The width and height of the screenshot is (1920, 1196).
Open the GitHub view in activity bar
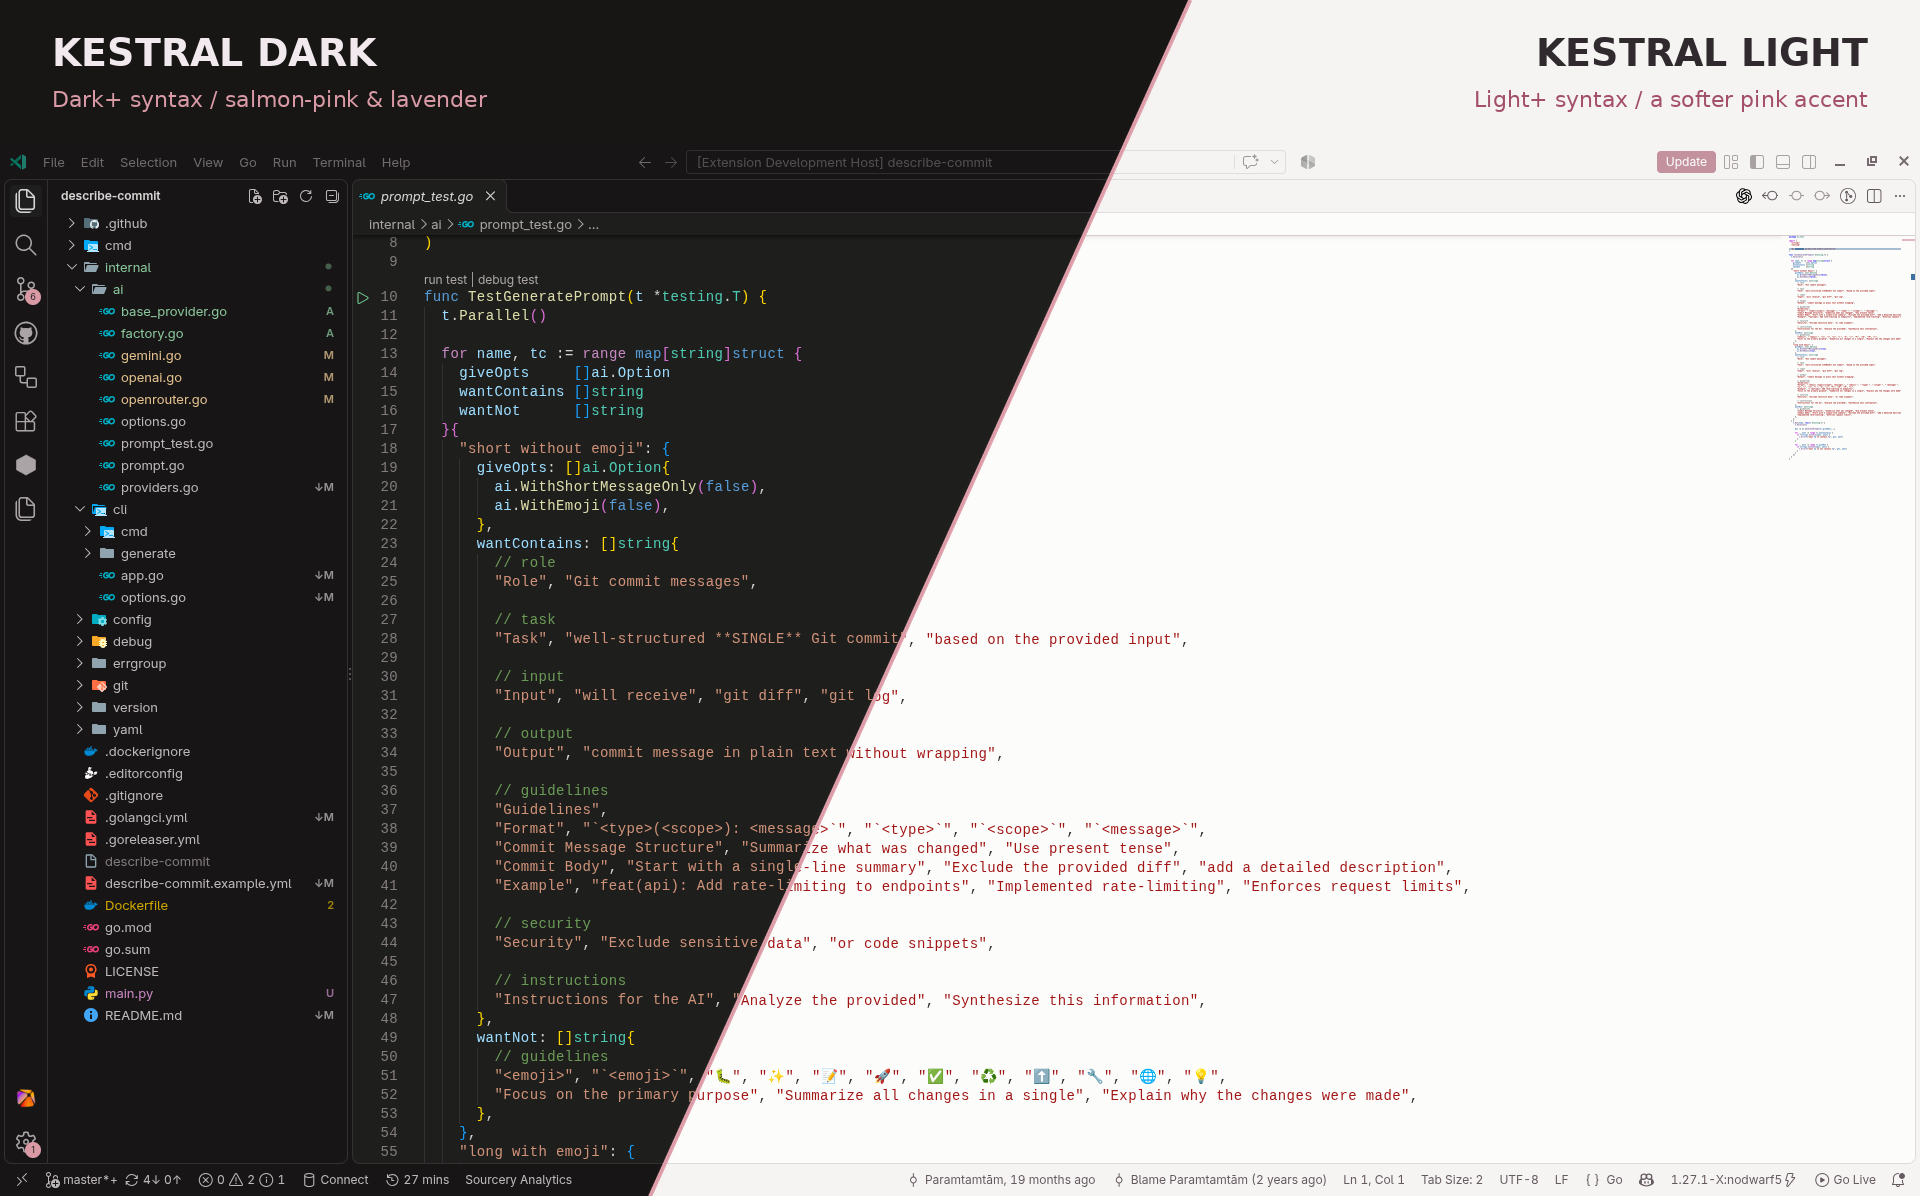point(26,333)
